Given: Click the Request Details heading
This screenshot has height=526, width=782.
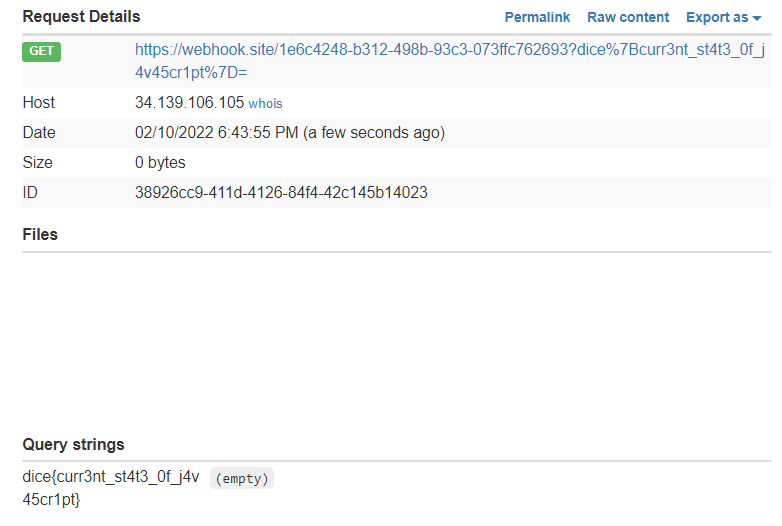Looking at the screenshot, I should tap(81, 17).
